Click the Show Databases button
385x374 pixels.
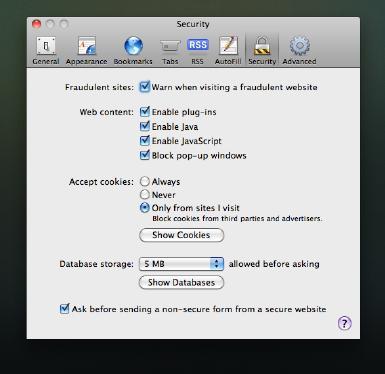click(x=181, y=283)
